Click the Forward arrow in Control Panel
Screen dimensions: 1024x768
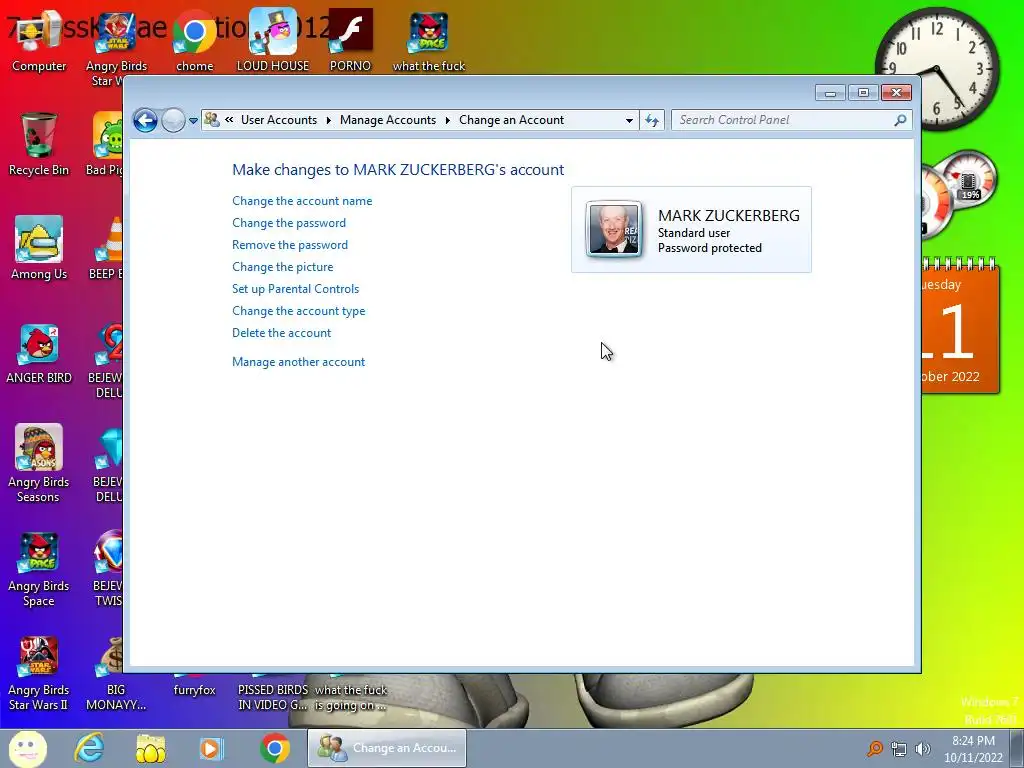173,120
